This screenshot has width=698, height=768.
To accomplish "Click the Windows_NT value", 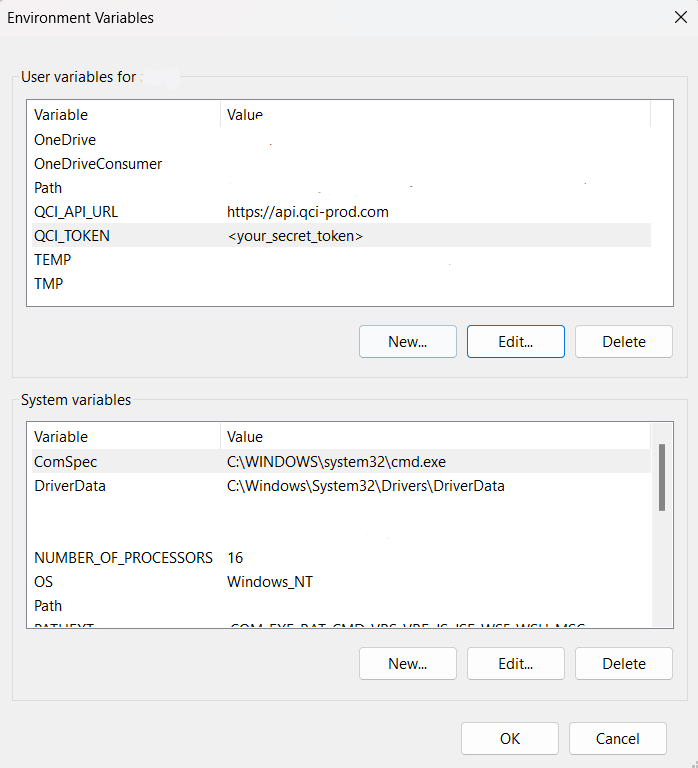I will point(270,582).
